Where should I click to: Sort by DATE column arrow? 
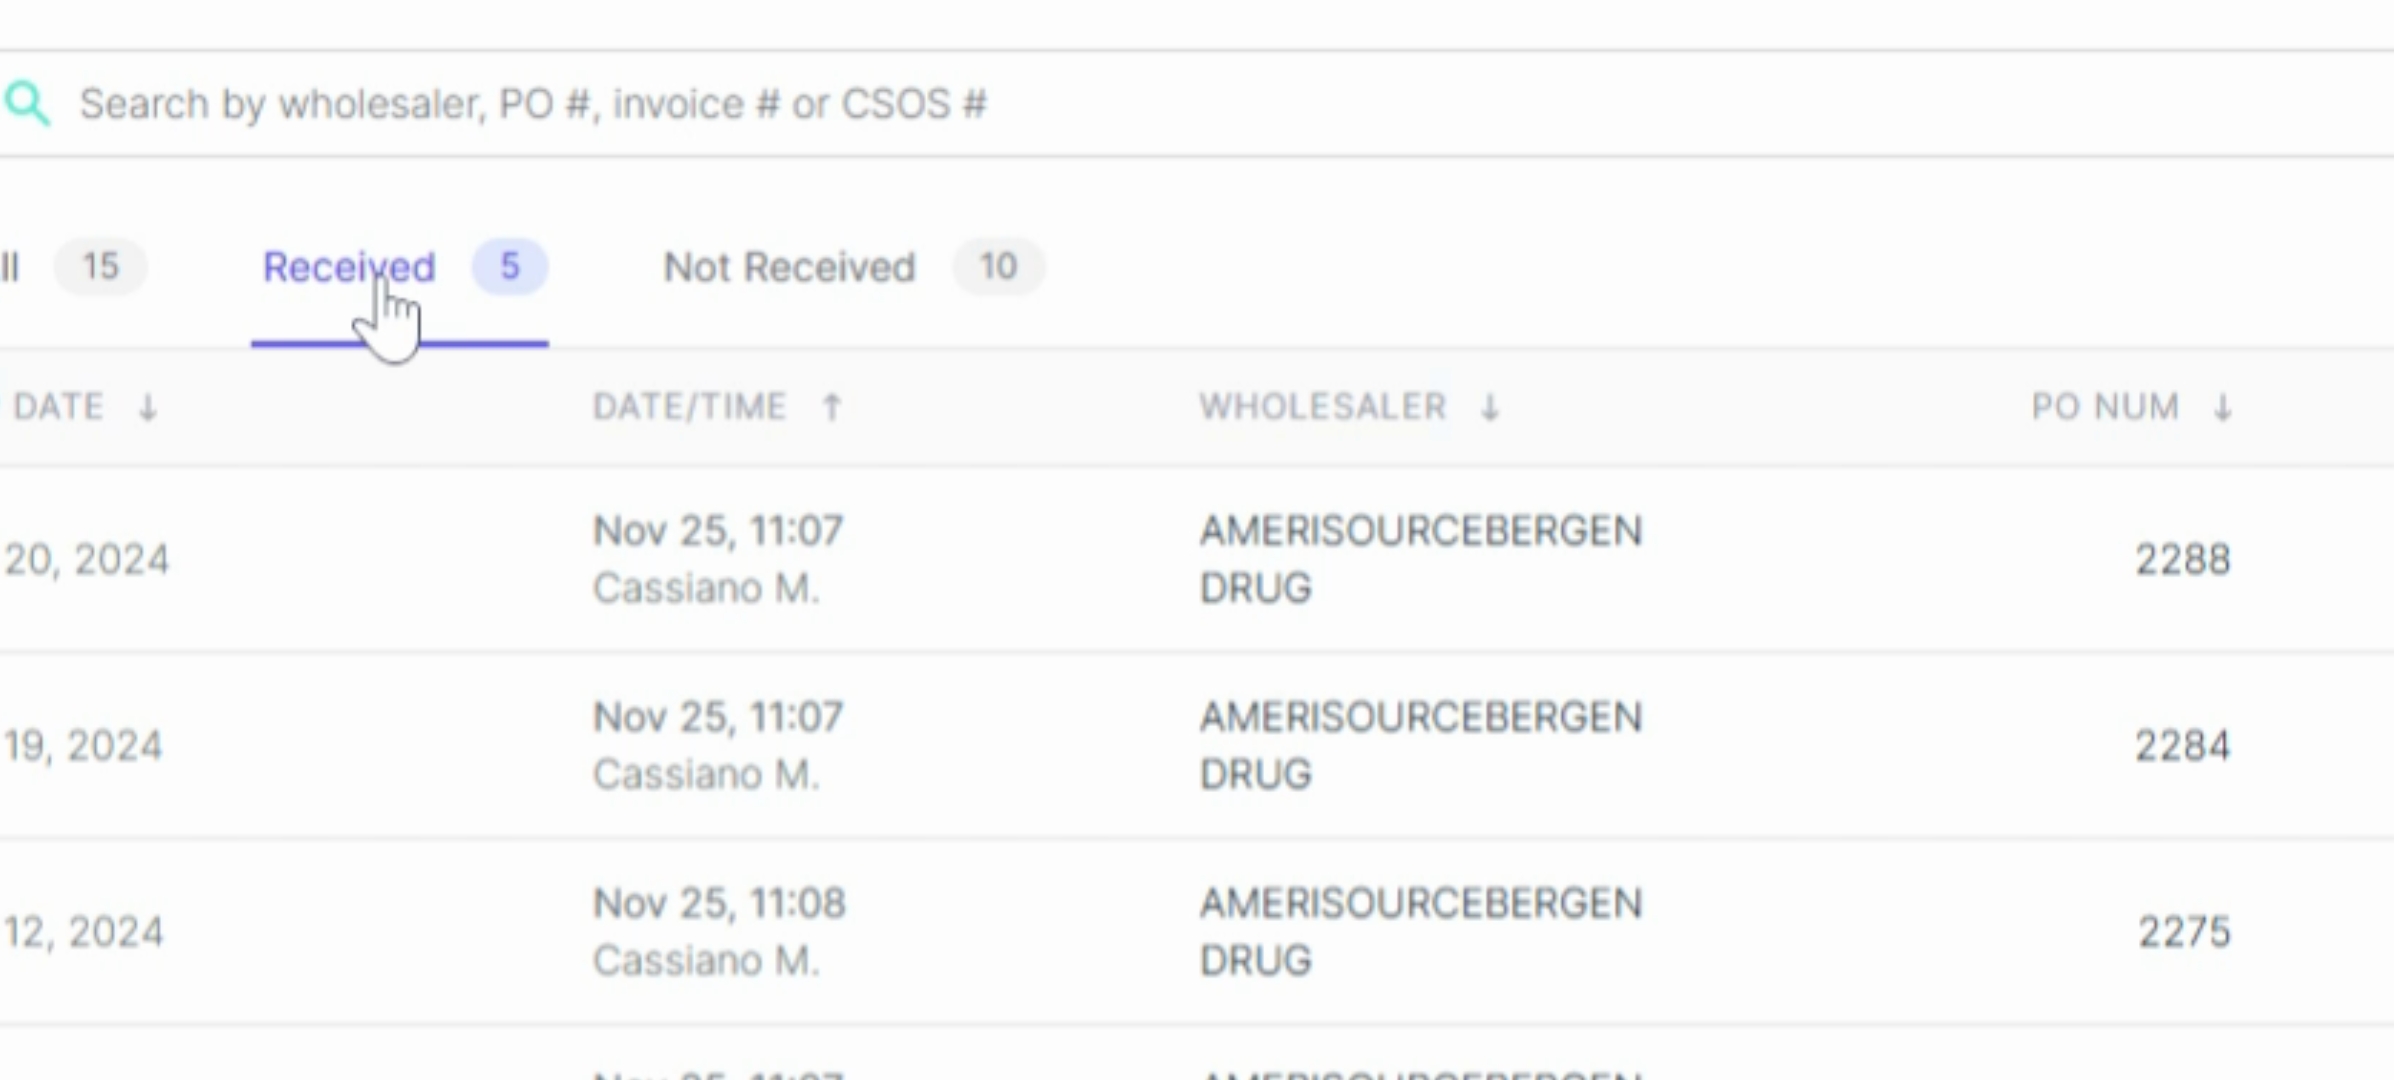(148, 407)
